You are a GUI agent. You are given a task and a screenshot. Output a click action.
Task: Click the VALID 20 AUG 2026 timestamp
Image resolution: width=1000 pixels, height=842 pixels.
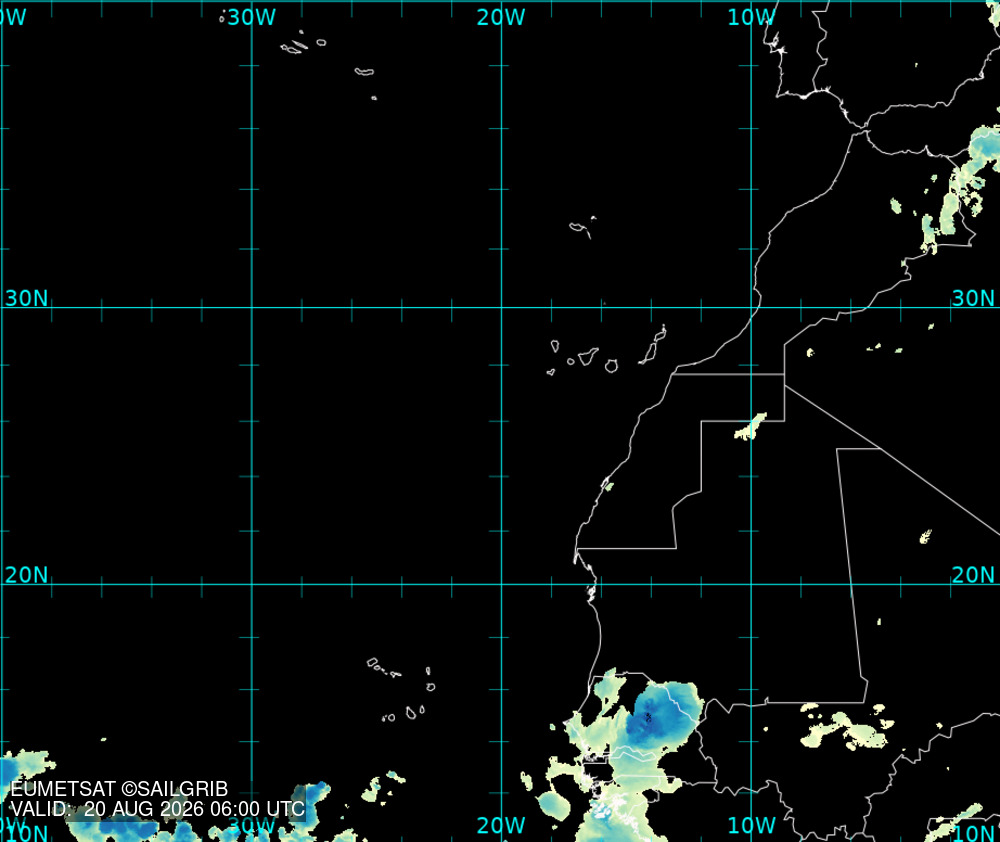pos(158,809)
